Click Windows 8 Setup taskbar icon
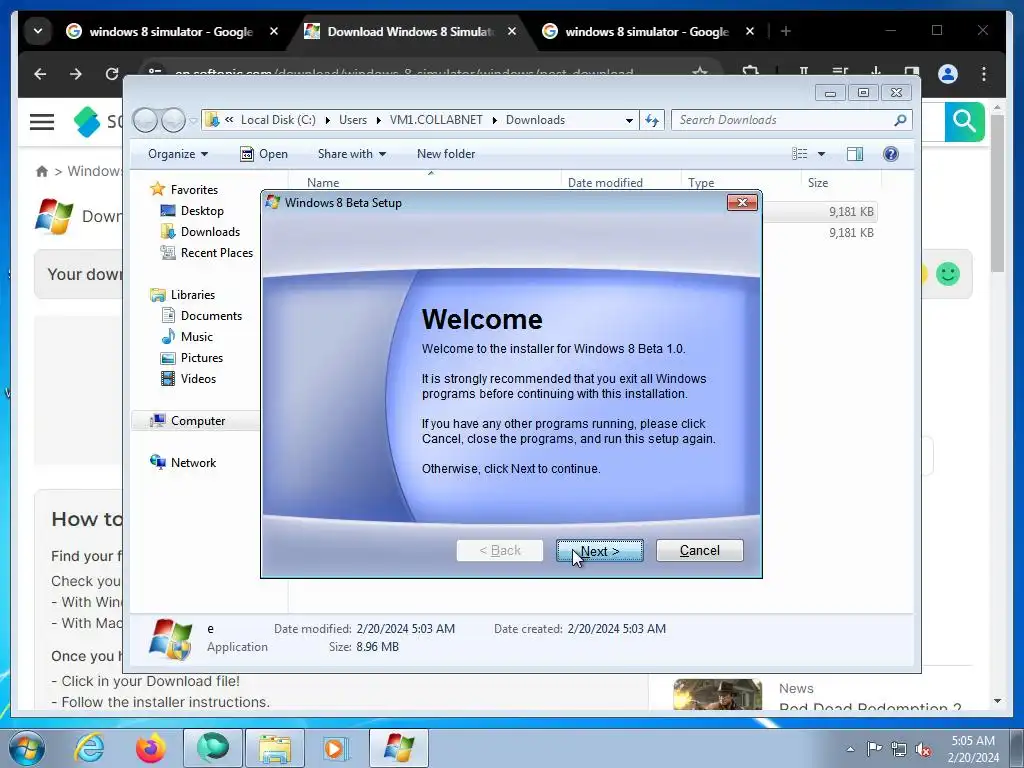 (399, 748)
